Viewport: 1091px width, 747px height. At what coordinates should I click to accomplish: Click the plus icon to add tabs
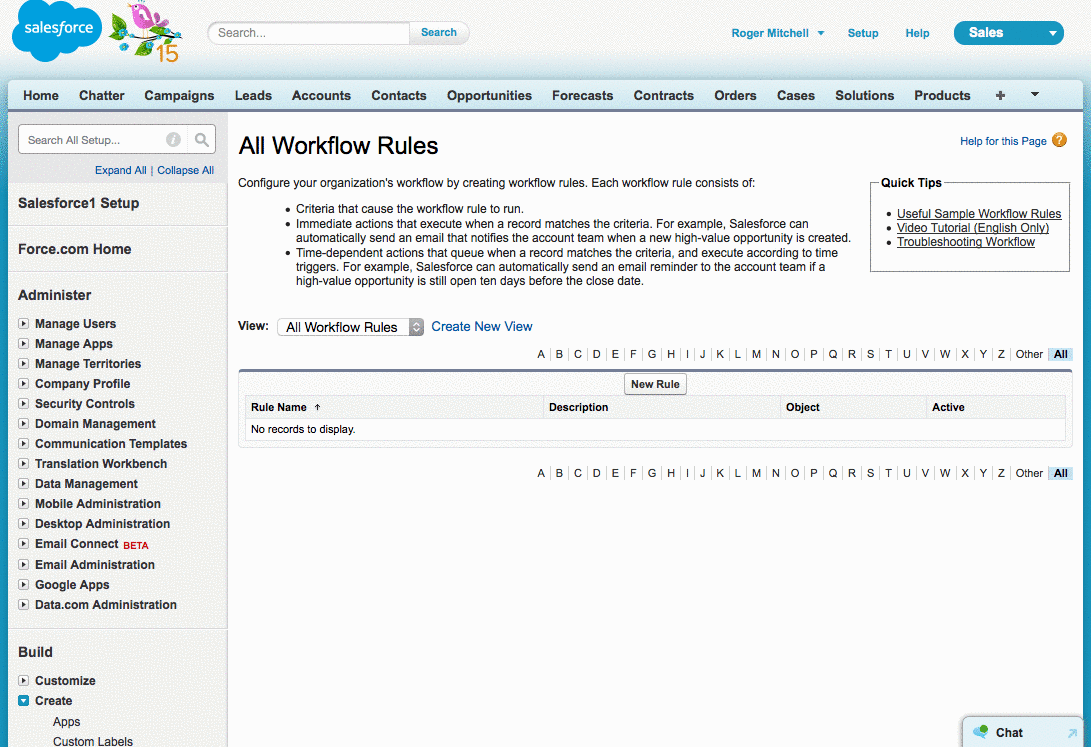[x=1000, y=95]
